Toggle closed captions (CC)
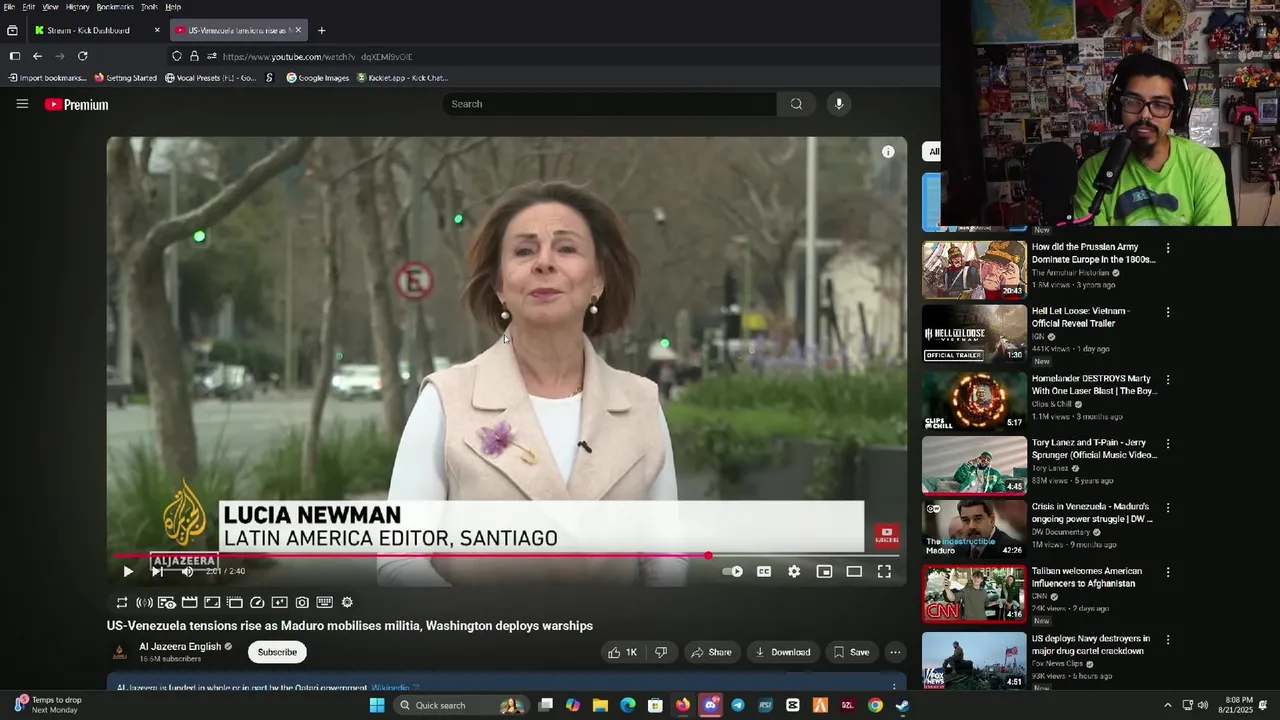 pyautogui.click(x=764, y=571)
